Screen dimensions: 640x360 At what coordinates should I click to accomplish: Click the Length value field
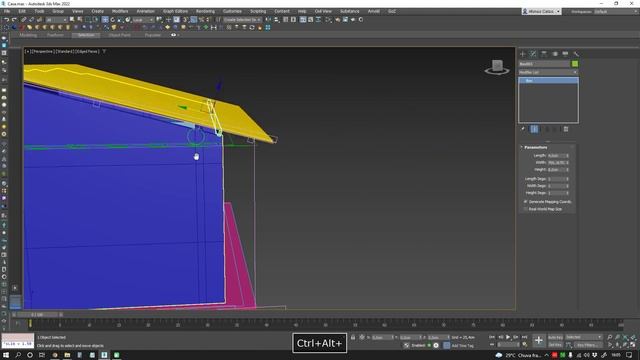(556, 156)
